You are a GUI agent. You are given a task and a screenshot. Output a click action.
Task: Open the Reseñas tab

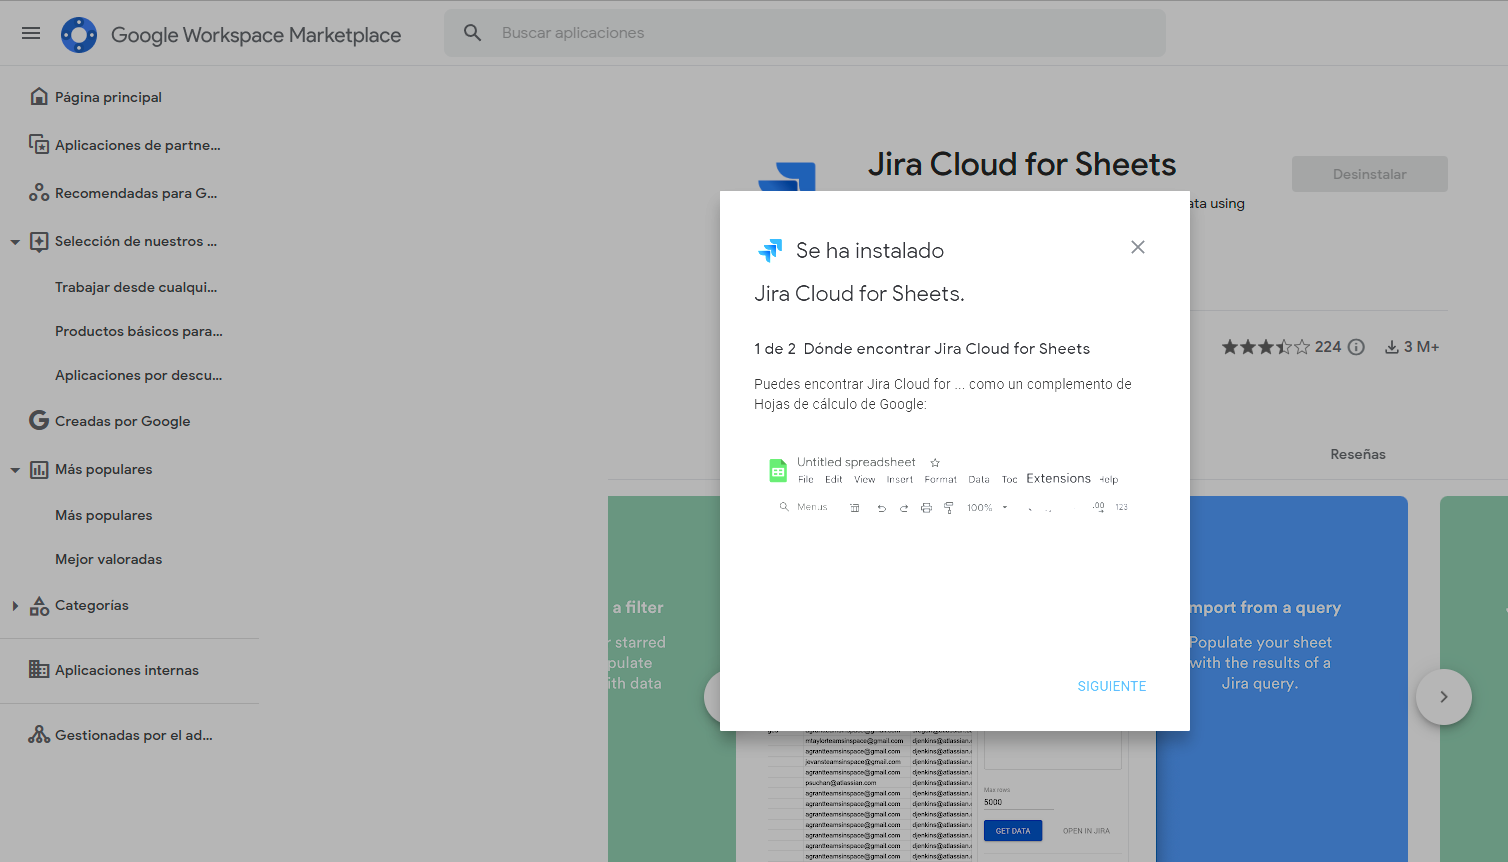click(x=1357, y=454)
